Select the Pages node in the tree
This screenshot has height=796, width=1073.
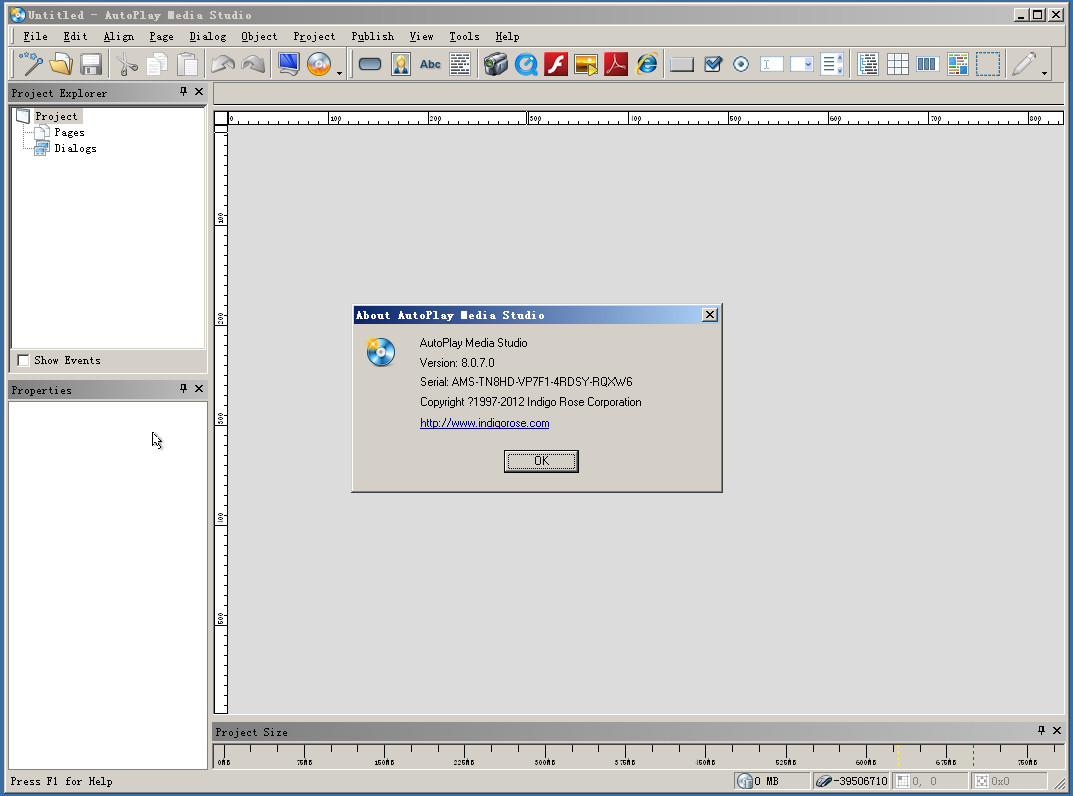click(69, 132)
